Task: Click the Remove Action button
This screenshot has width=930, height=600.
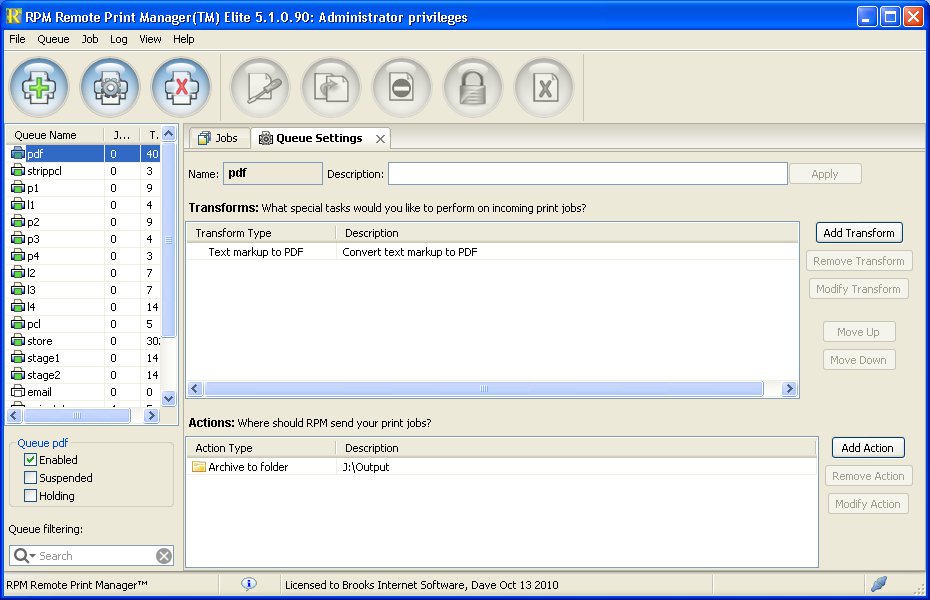Action: tap(868, 476)
